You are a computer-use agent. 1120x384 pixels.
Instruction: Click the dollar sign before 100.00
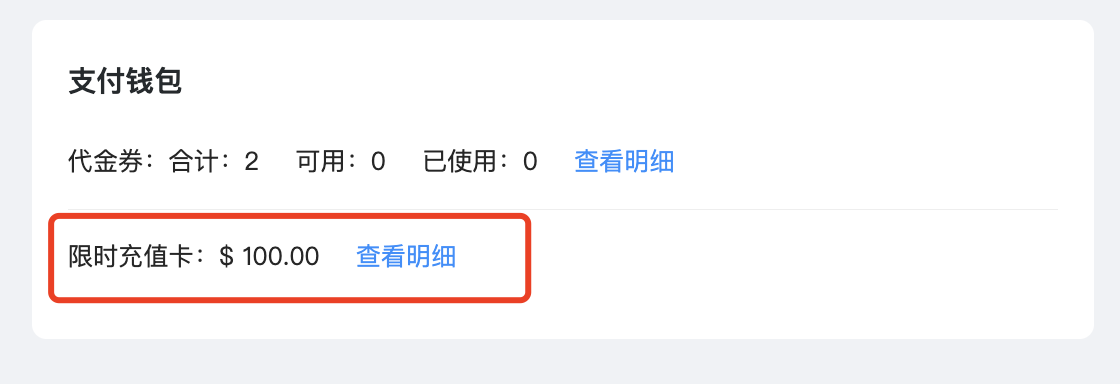[x=226, y=256]
